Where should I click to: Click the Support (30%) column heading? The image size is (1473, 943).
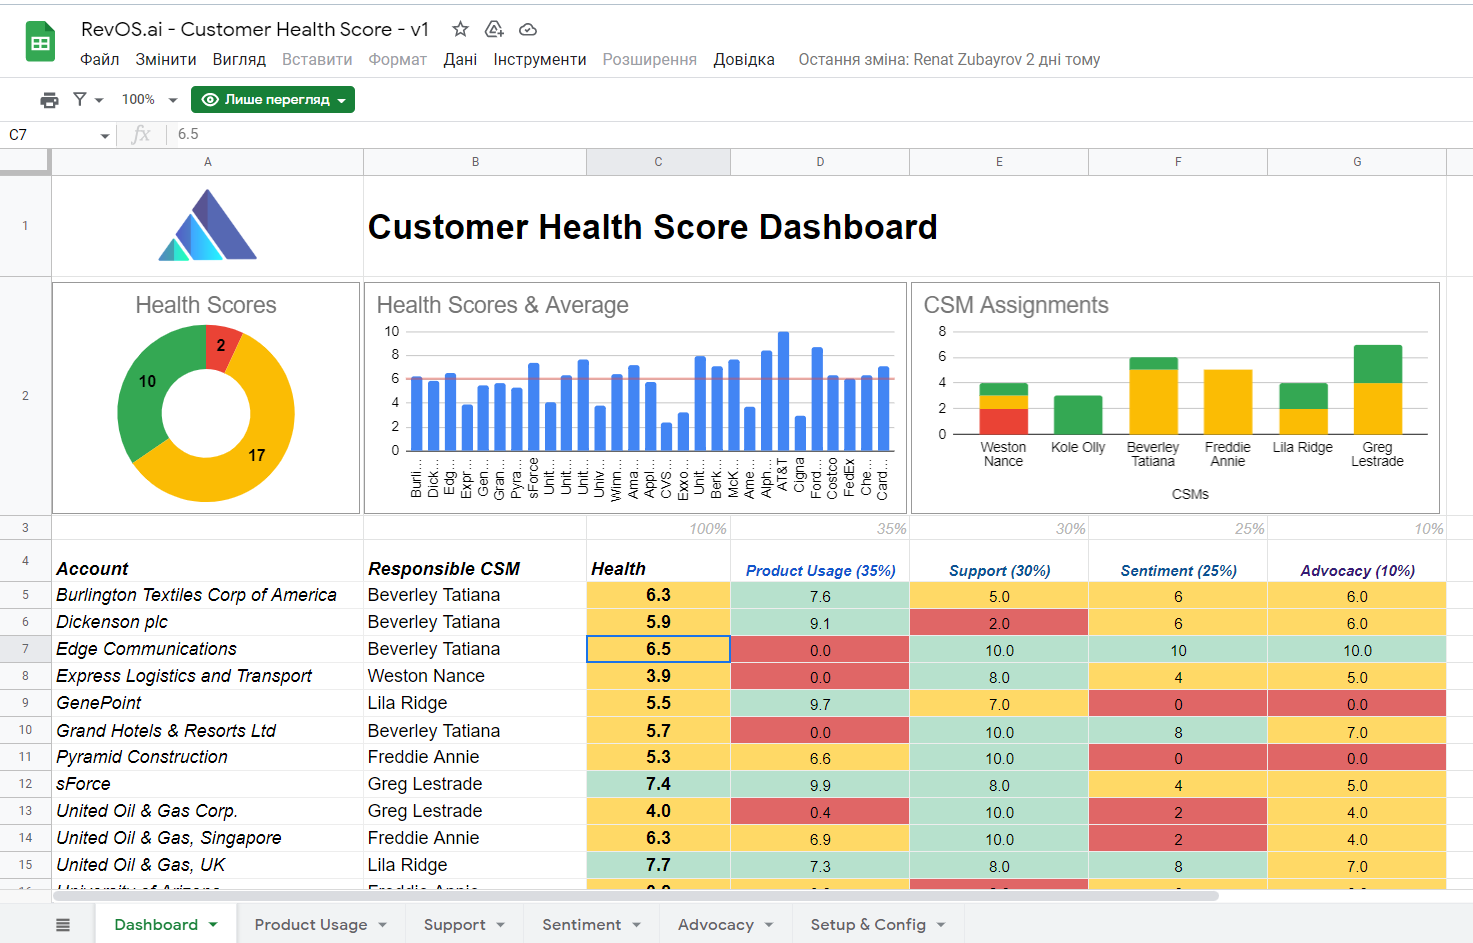pyautogui.click(x=999, y=570)
